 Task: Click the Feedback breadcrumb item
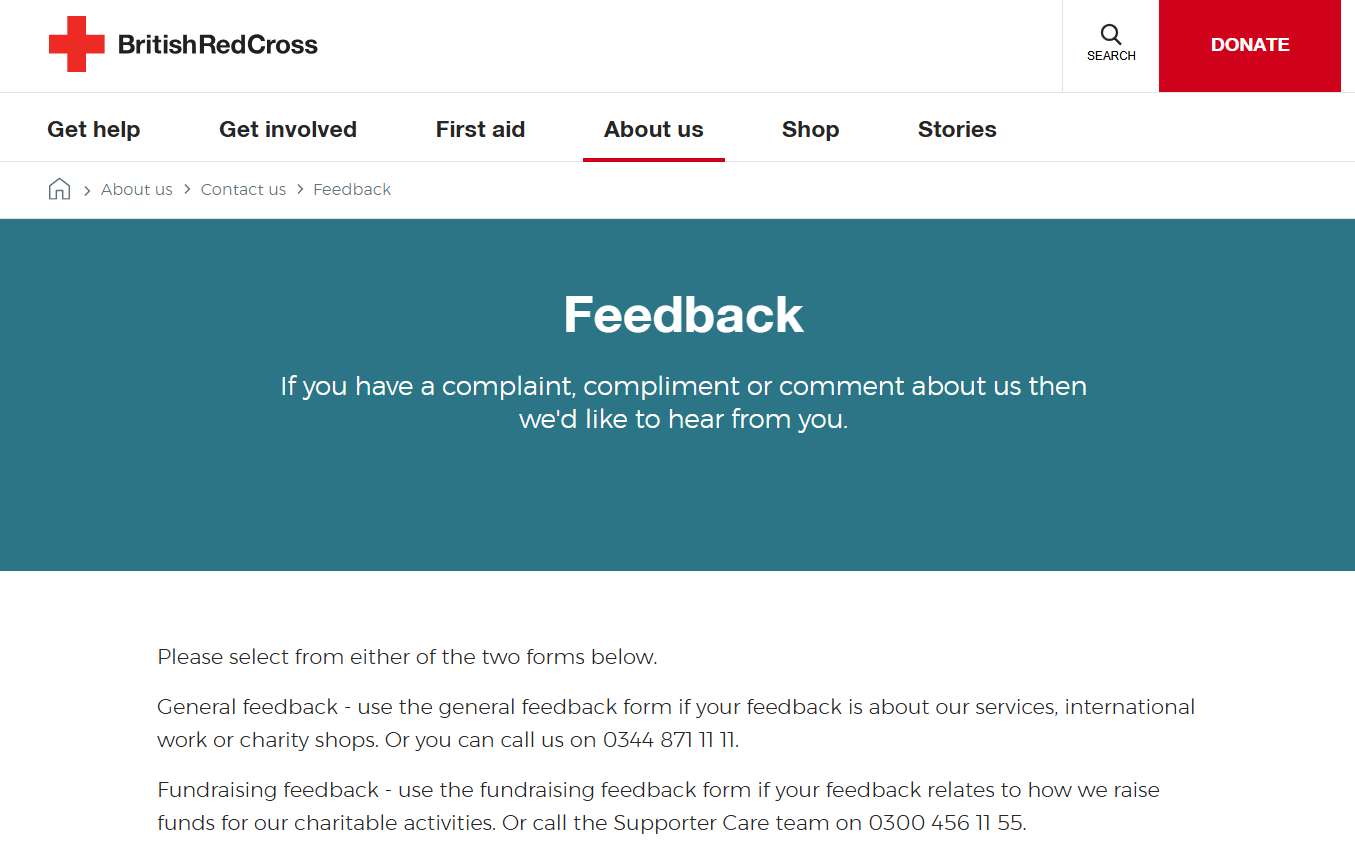point(352,189)
